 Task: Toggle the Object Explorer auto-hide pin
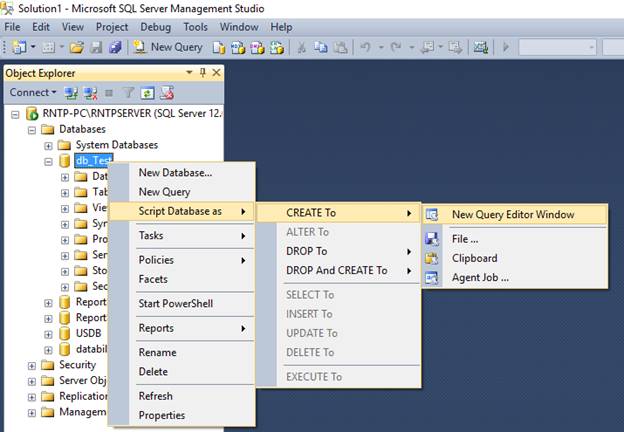tap(203, 72)
